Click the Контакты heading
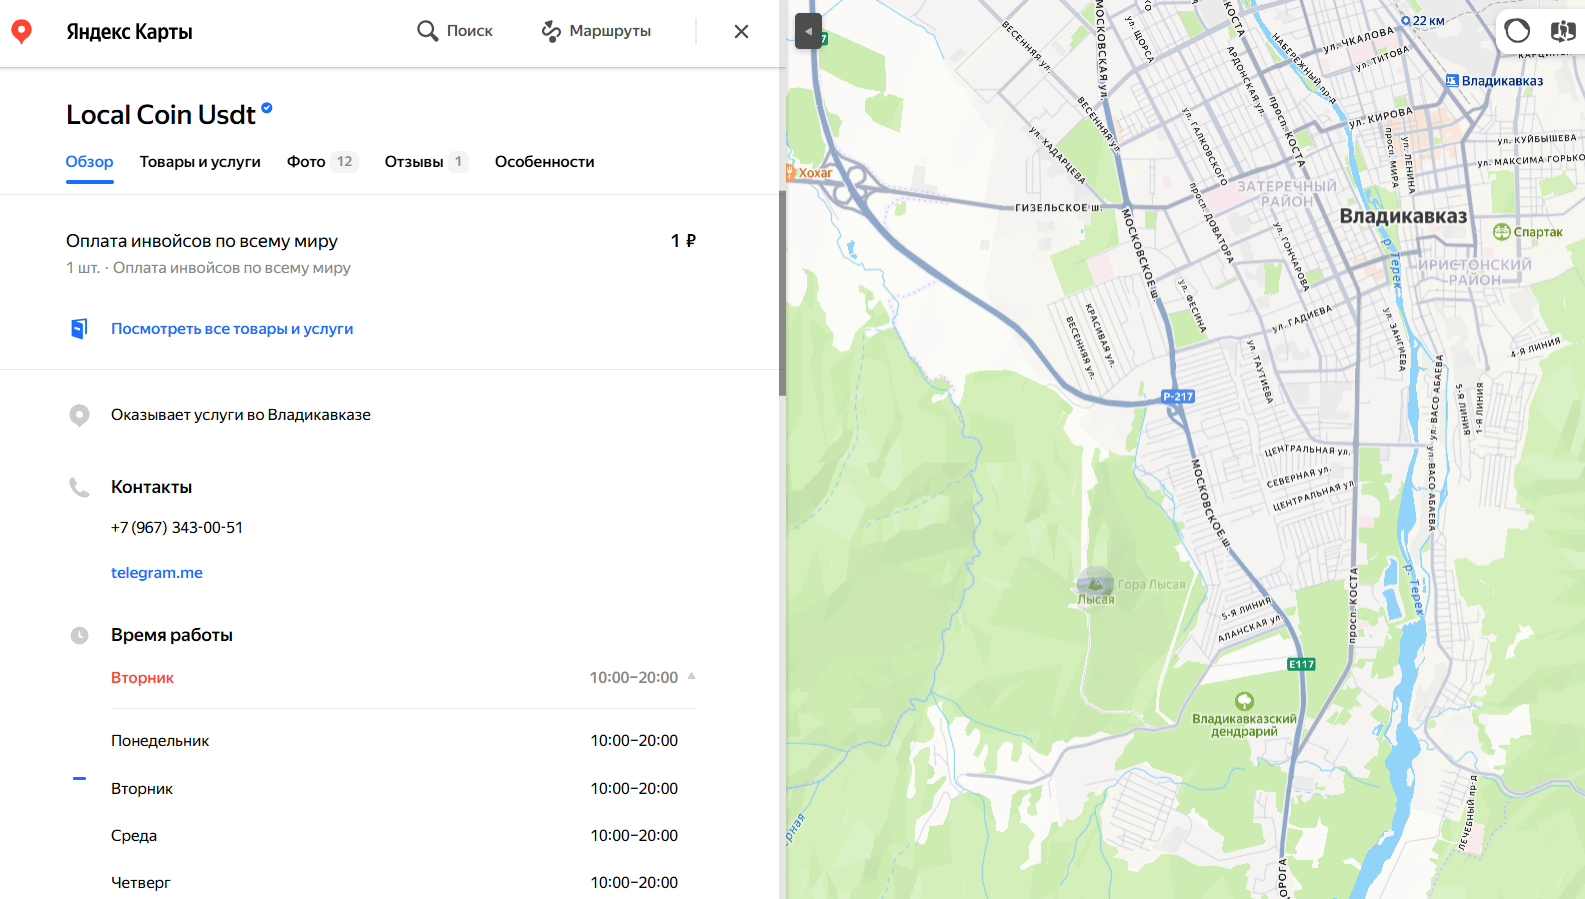Image resolution: width=1585 pixels, height=899 pixels. pyautogui.click(x=151, y=487)
